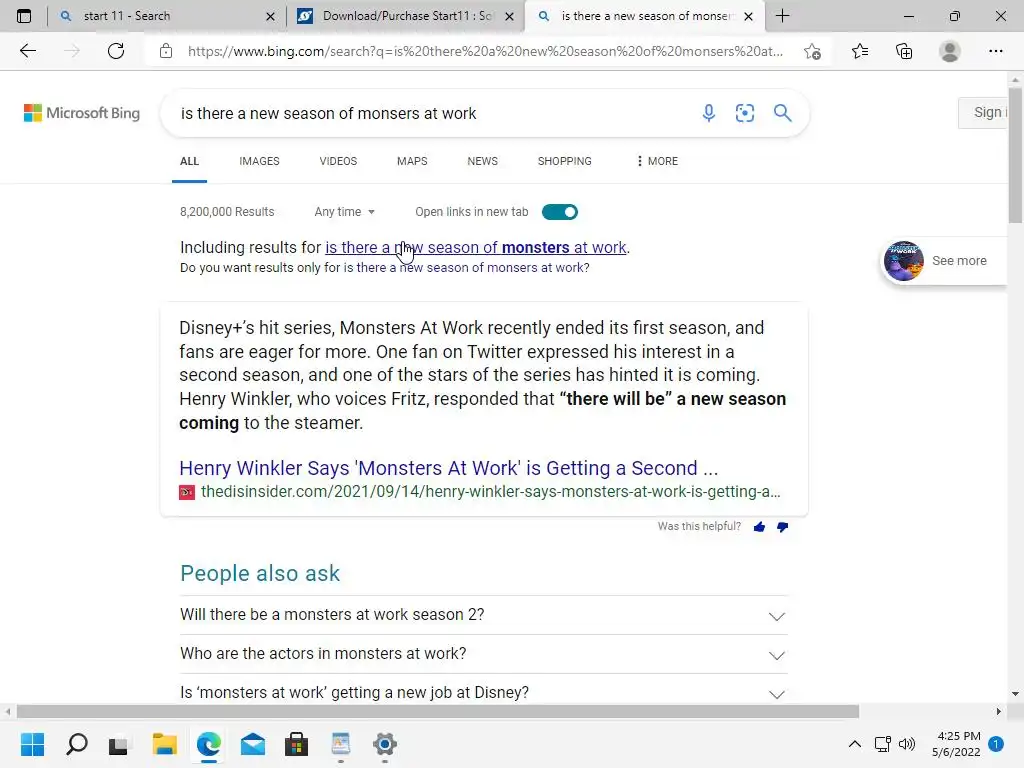Viewport: 1024px width, 768px height.
Task: Click Monsters at Work thumbnail image
Action: tap(904, 261)
